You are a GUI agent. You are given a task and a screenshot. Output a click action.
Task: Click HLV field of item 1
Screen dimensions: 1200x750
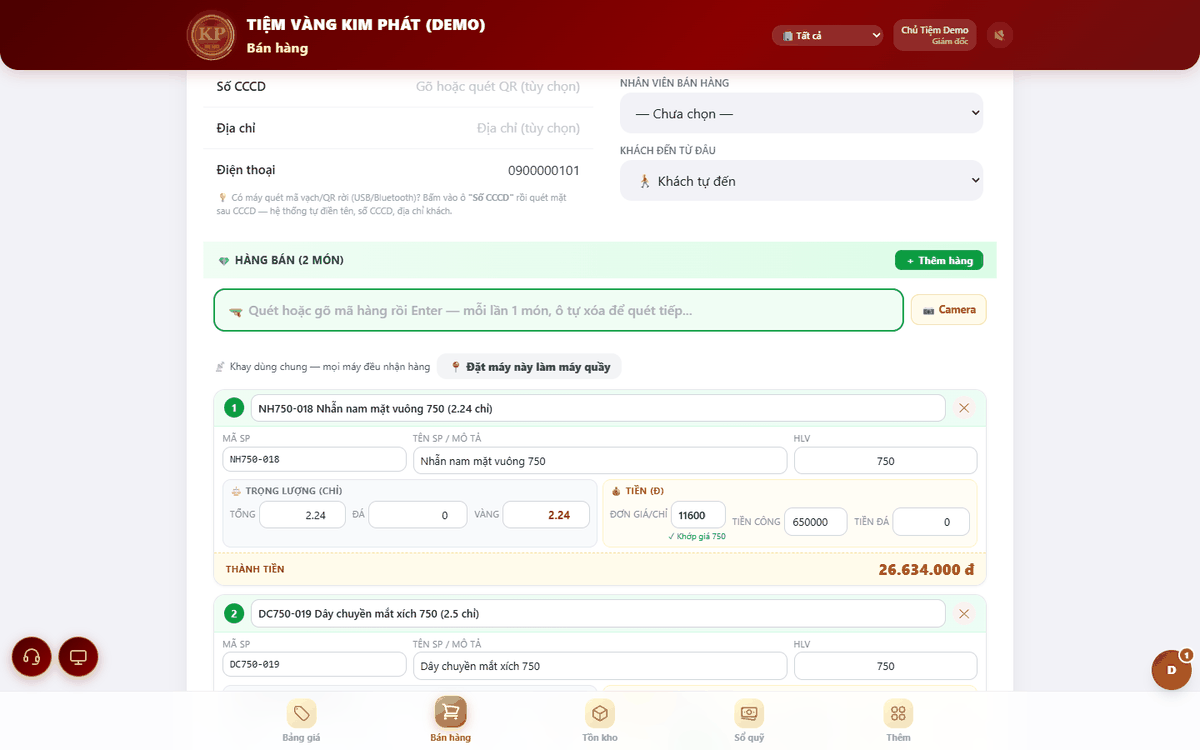(x=885, y=461)
